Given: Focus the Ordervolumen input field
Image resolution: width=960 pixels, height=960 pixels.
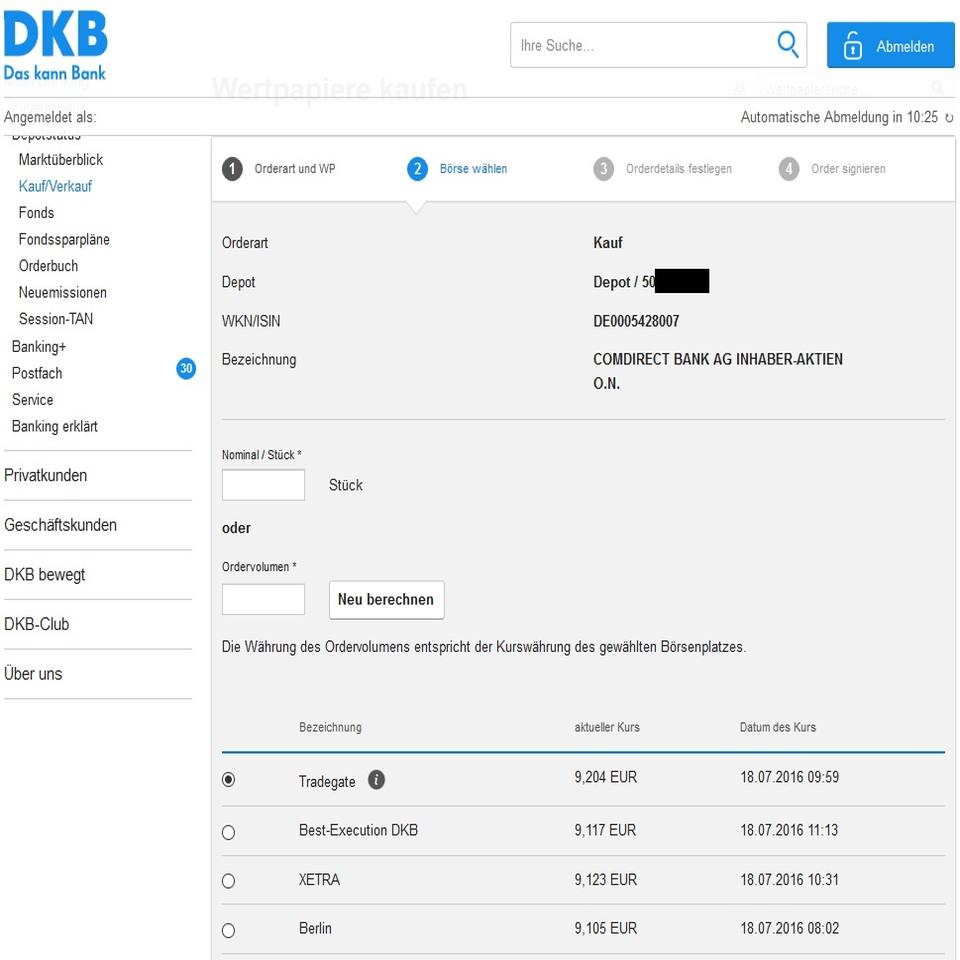Looking at the screenshot, I should click(x=263, y=599).
